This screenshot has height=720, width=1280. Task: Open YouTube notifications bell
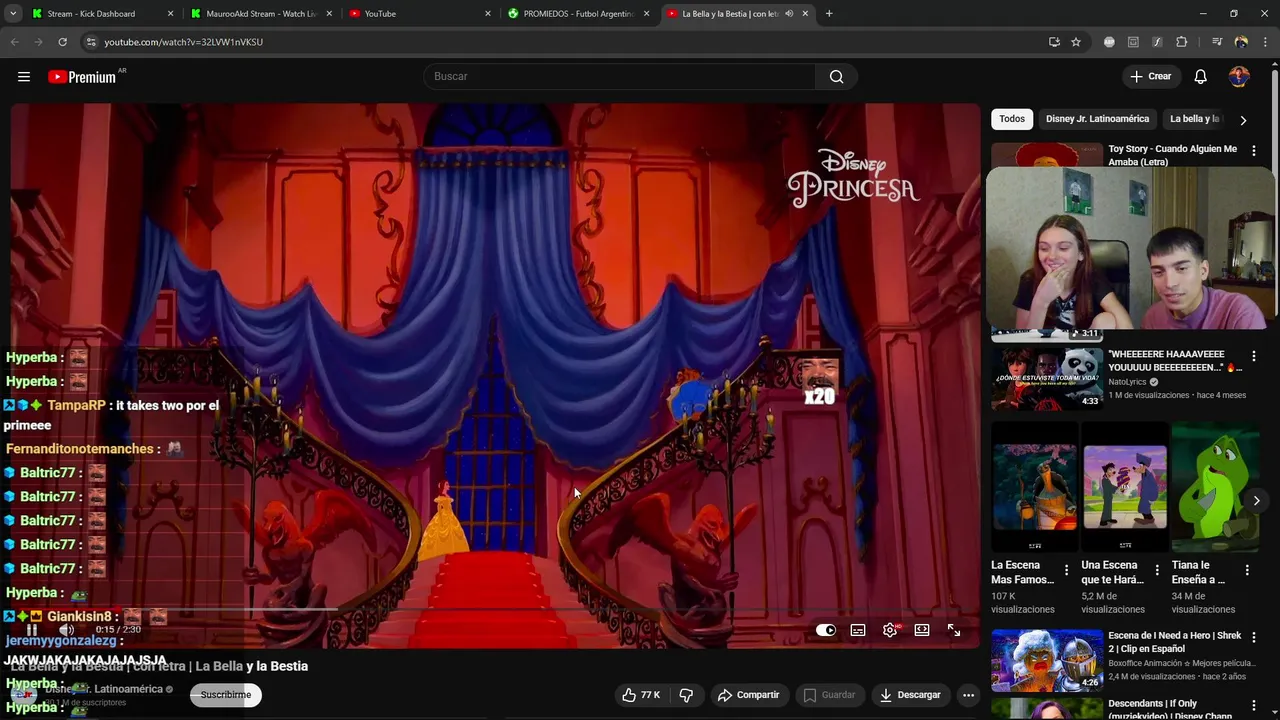pyautogui.click(x=1200, y=77)
